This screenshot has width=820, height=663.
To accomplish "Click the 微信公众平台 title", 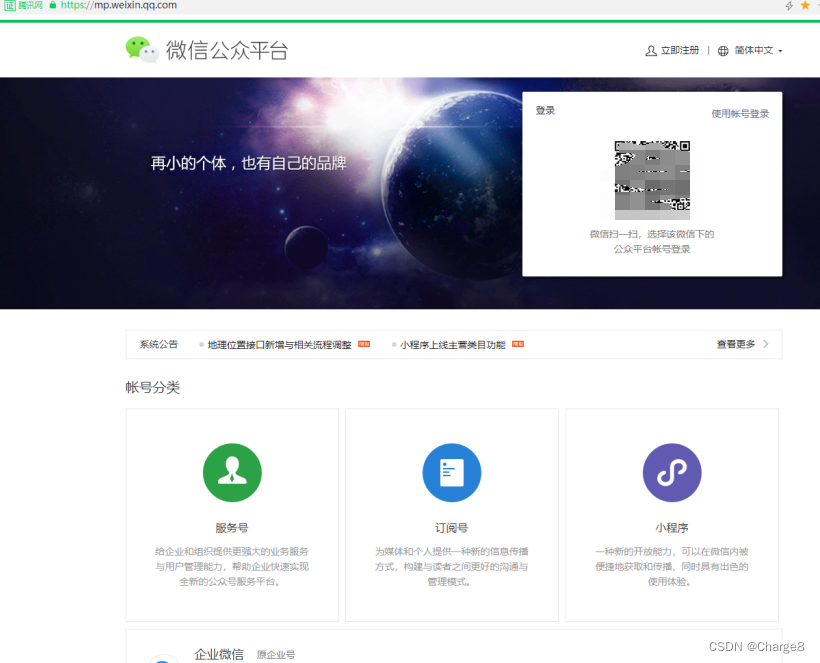I will pyautogui.click(x=227, y=51).
